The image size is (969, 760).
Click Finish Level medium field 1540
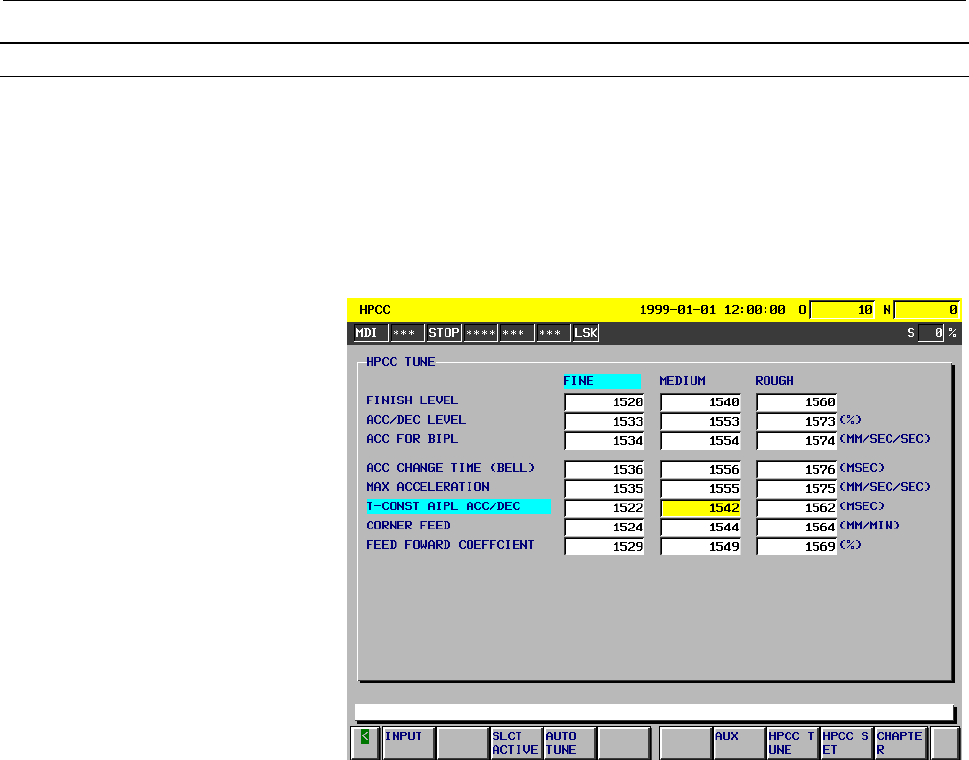[x=700, y=402]
